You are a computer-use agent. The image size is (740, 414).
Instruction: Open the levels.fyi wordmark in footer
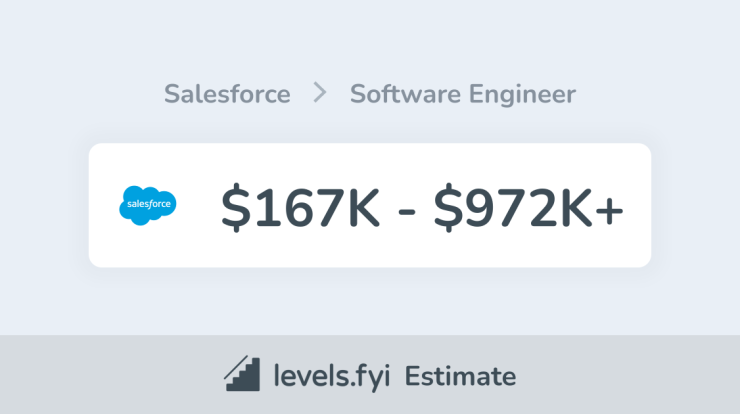click(x=332, y=376)
